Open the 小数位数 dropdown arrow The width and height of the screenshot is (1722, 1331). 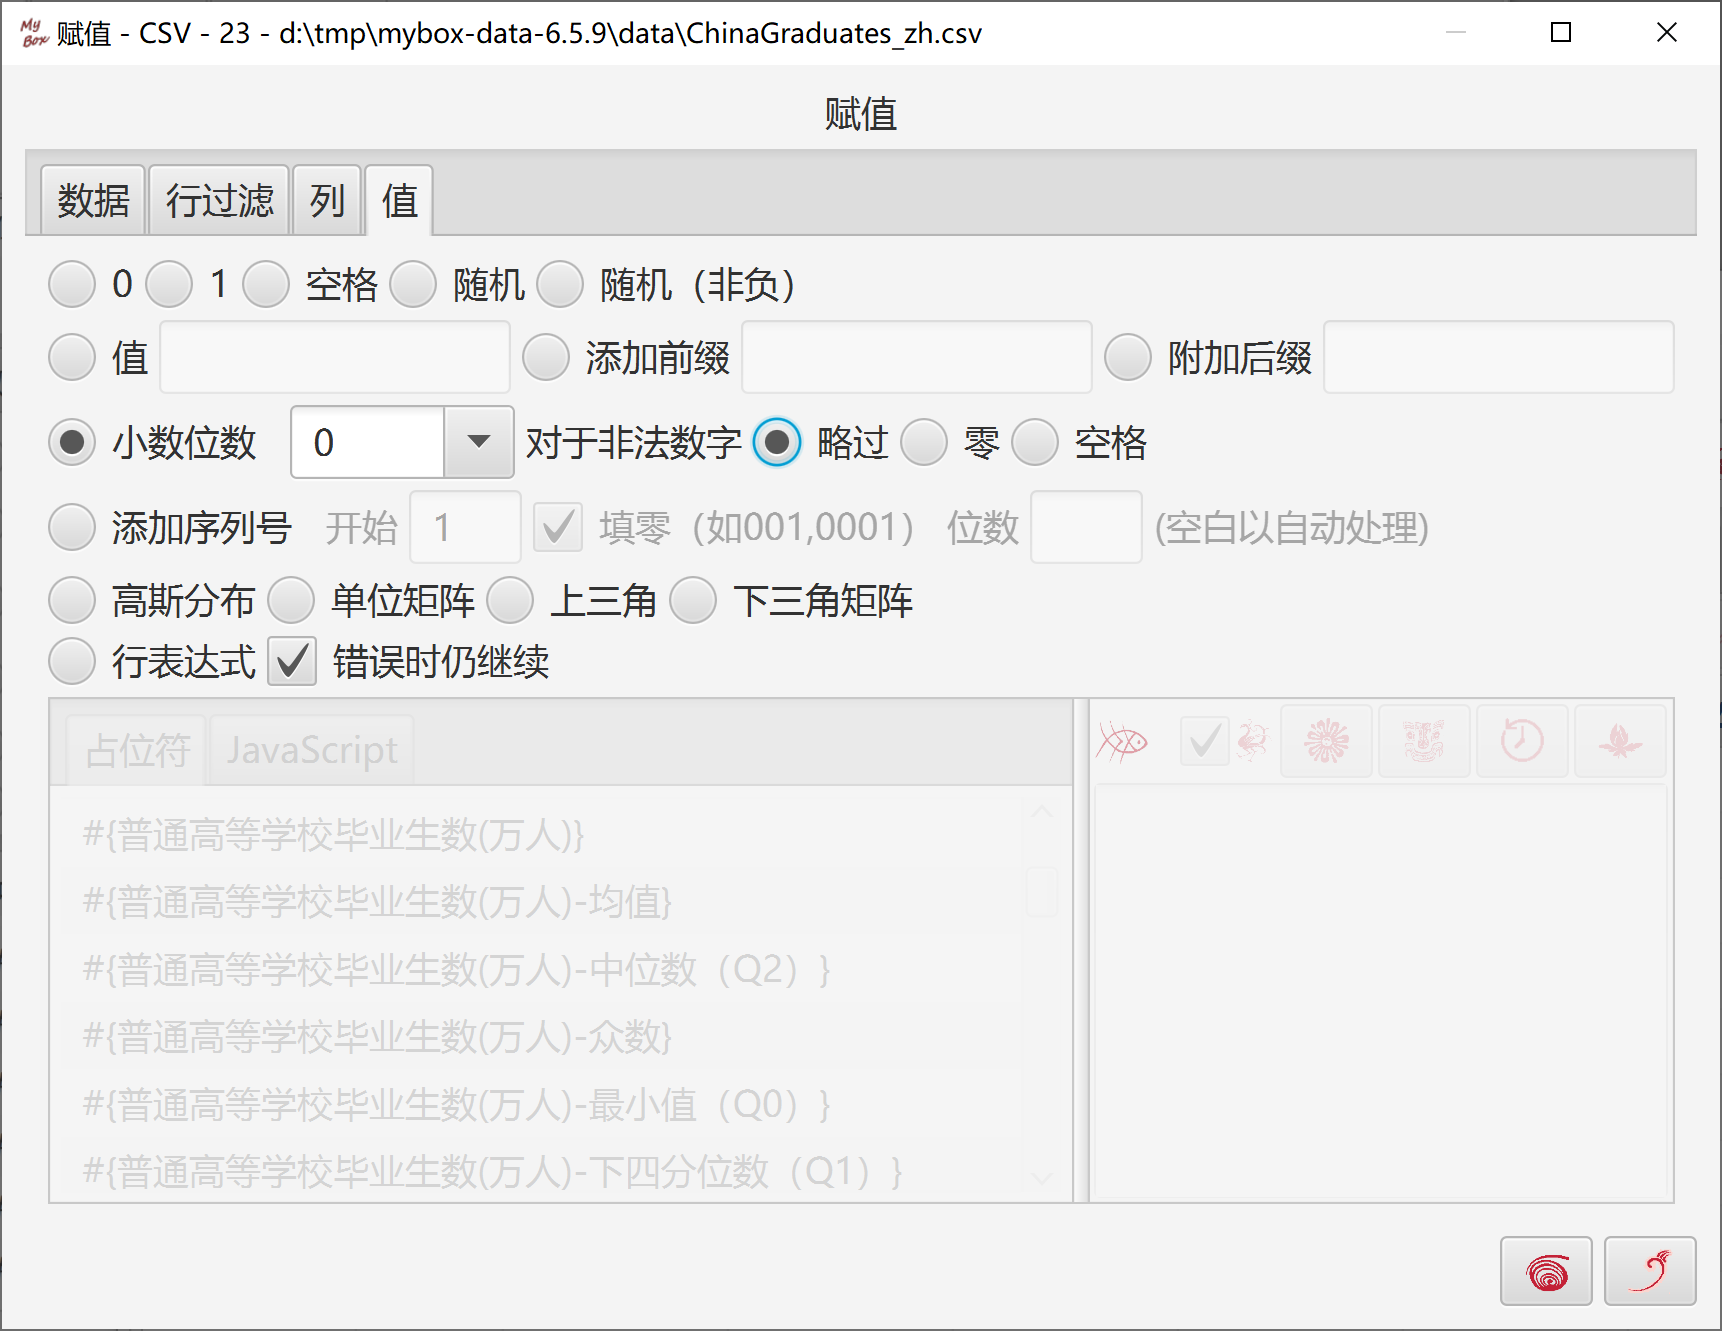479,442
